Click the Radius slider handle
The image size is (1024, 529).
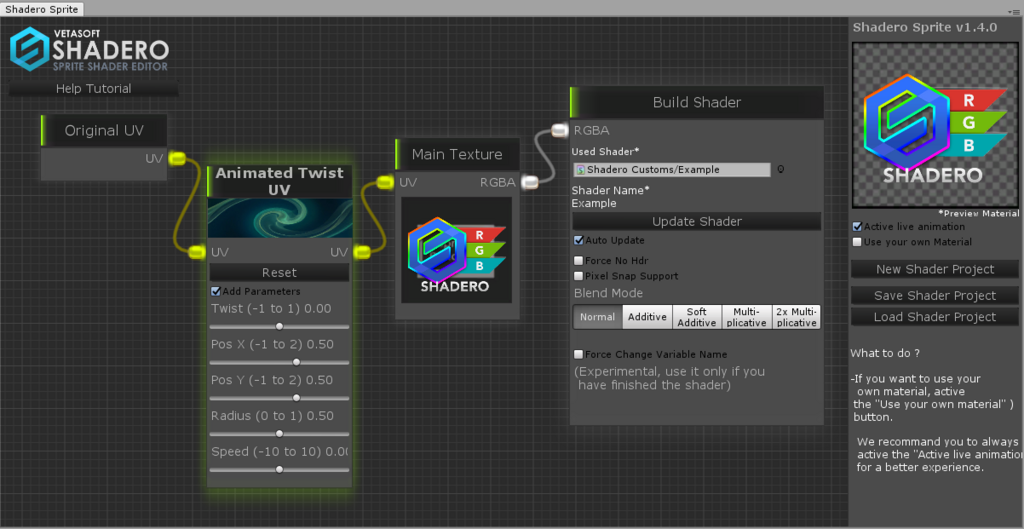click(x=280, y=434)
